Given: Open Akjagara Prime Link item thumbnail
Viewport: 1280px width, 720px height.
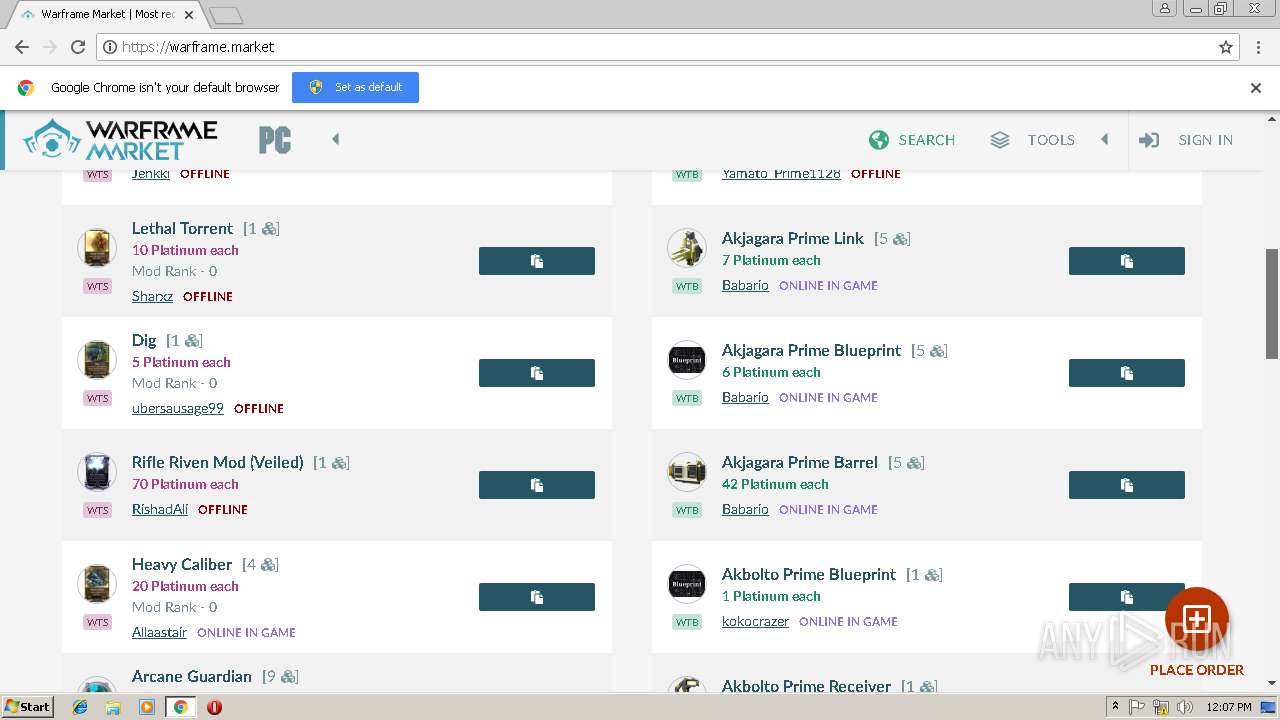Looking at the screenshot, I should pos(687,248).
